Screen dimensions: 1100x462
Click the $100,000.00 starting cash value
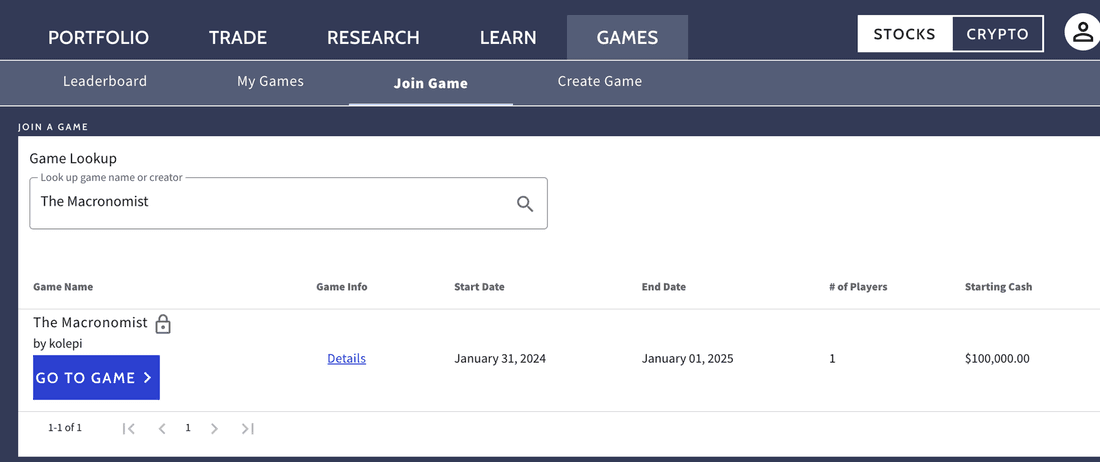997,359
